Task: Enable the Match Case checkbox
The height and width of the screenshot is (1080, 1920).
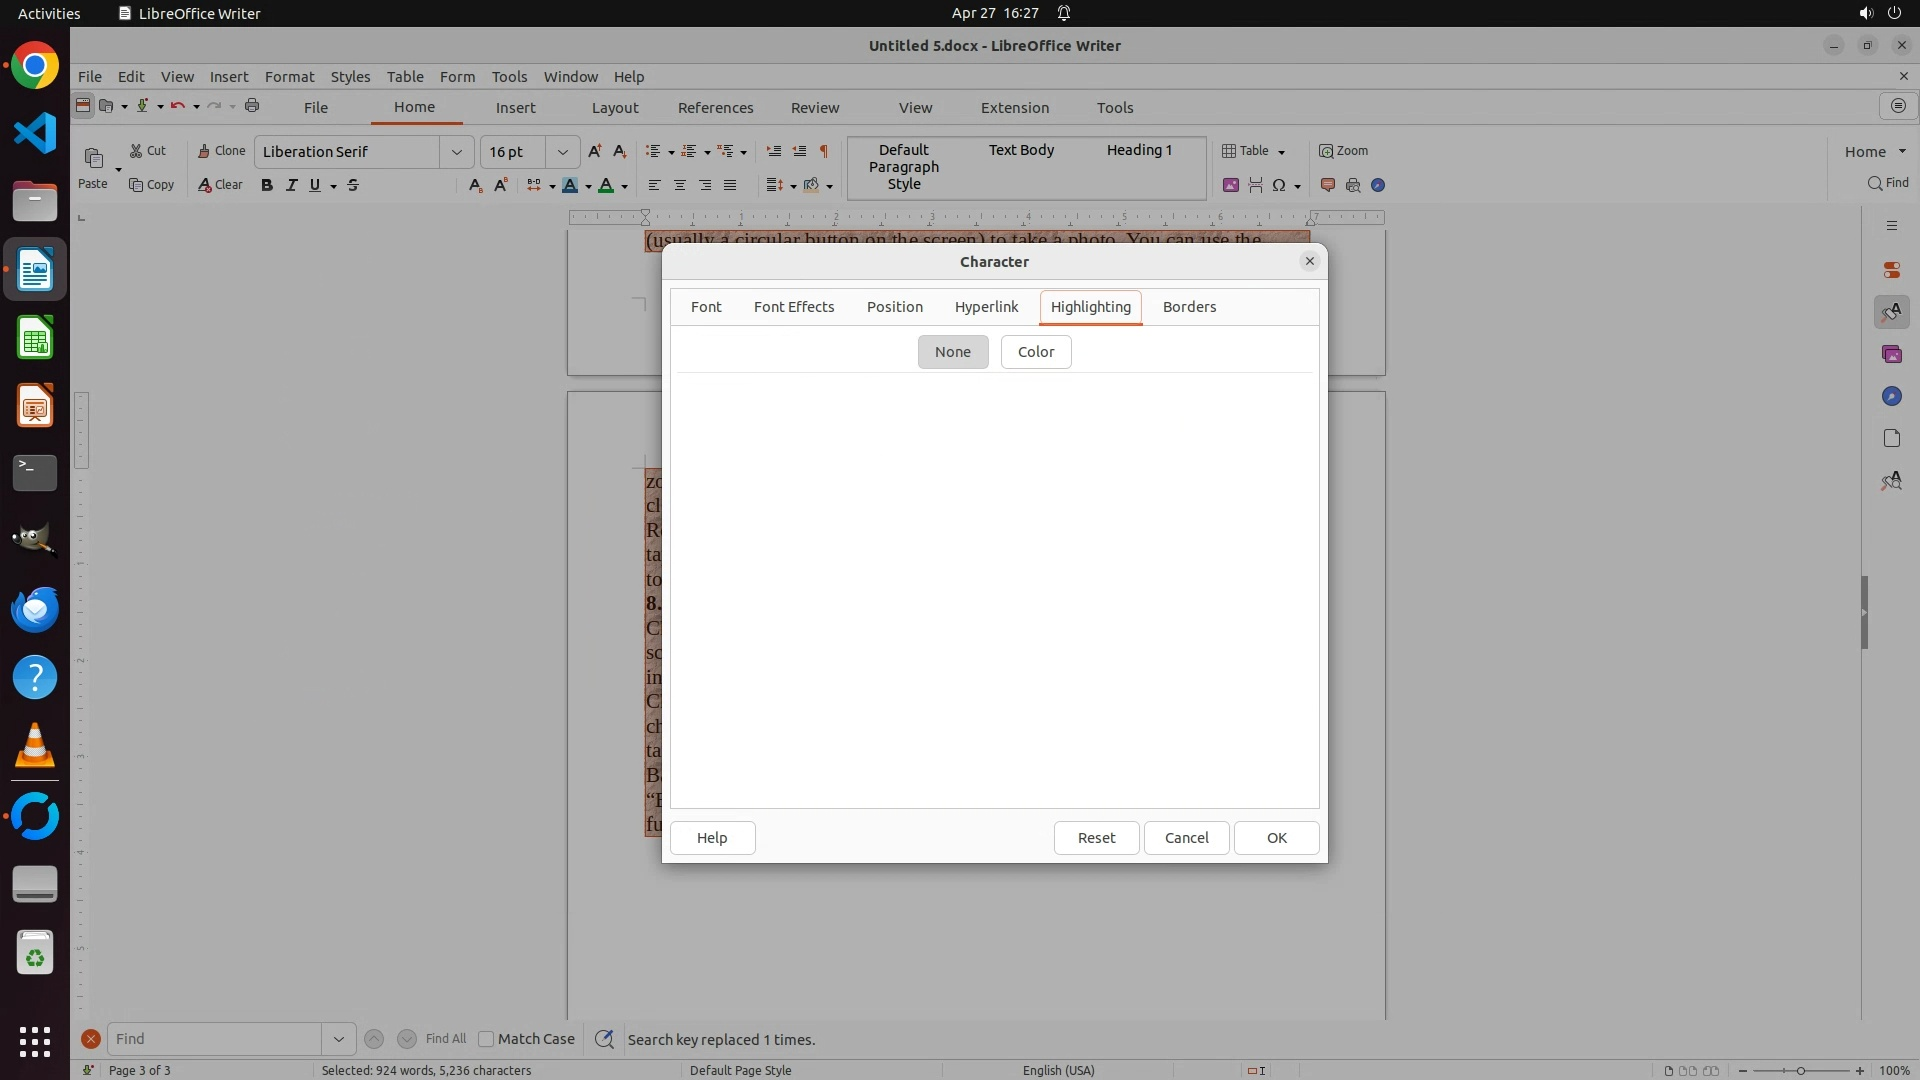Action: click(x=486, y=1039)
